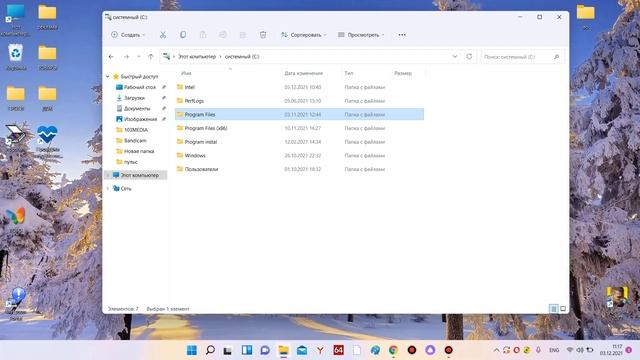Refresh the current folder view

469,56
